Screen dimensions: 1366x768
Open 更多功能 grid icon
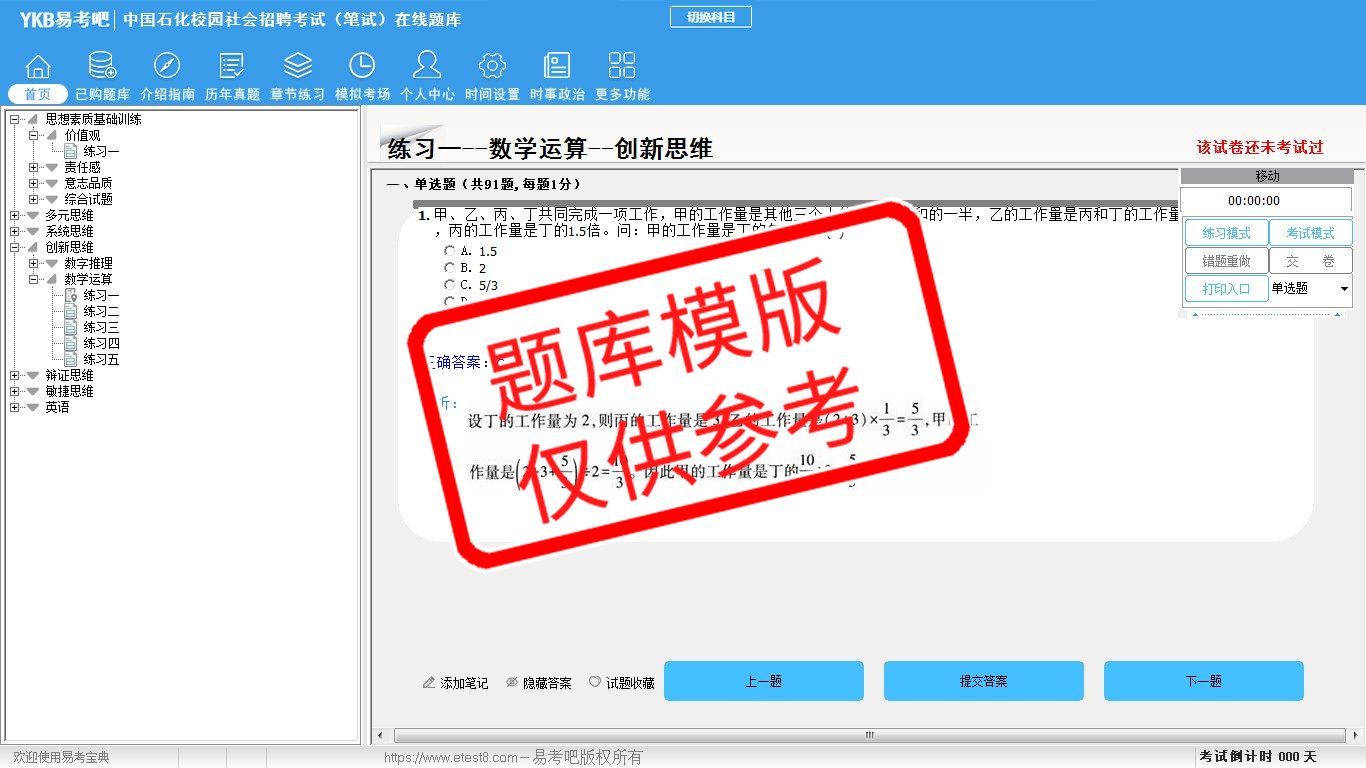pos(622,67)
